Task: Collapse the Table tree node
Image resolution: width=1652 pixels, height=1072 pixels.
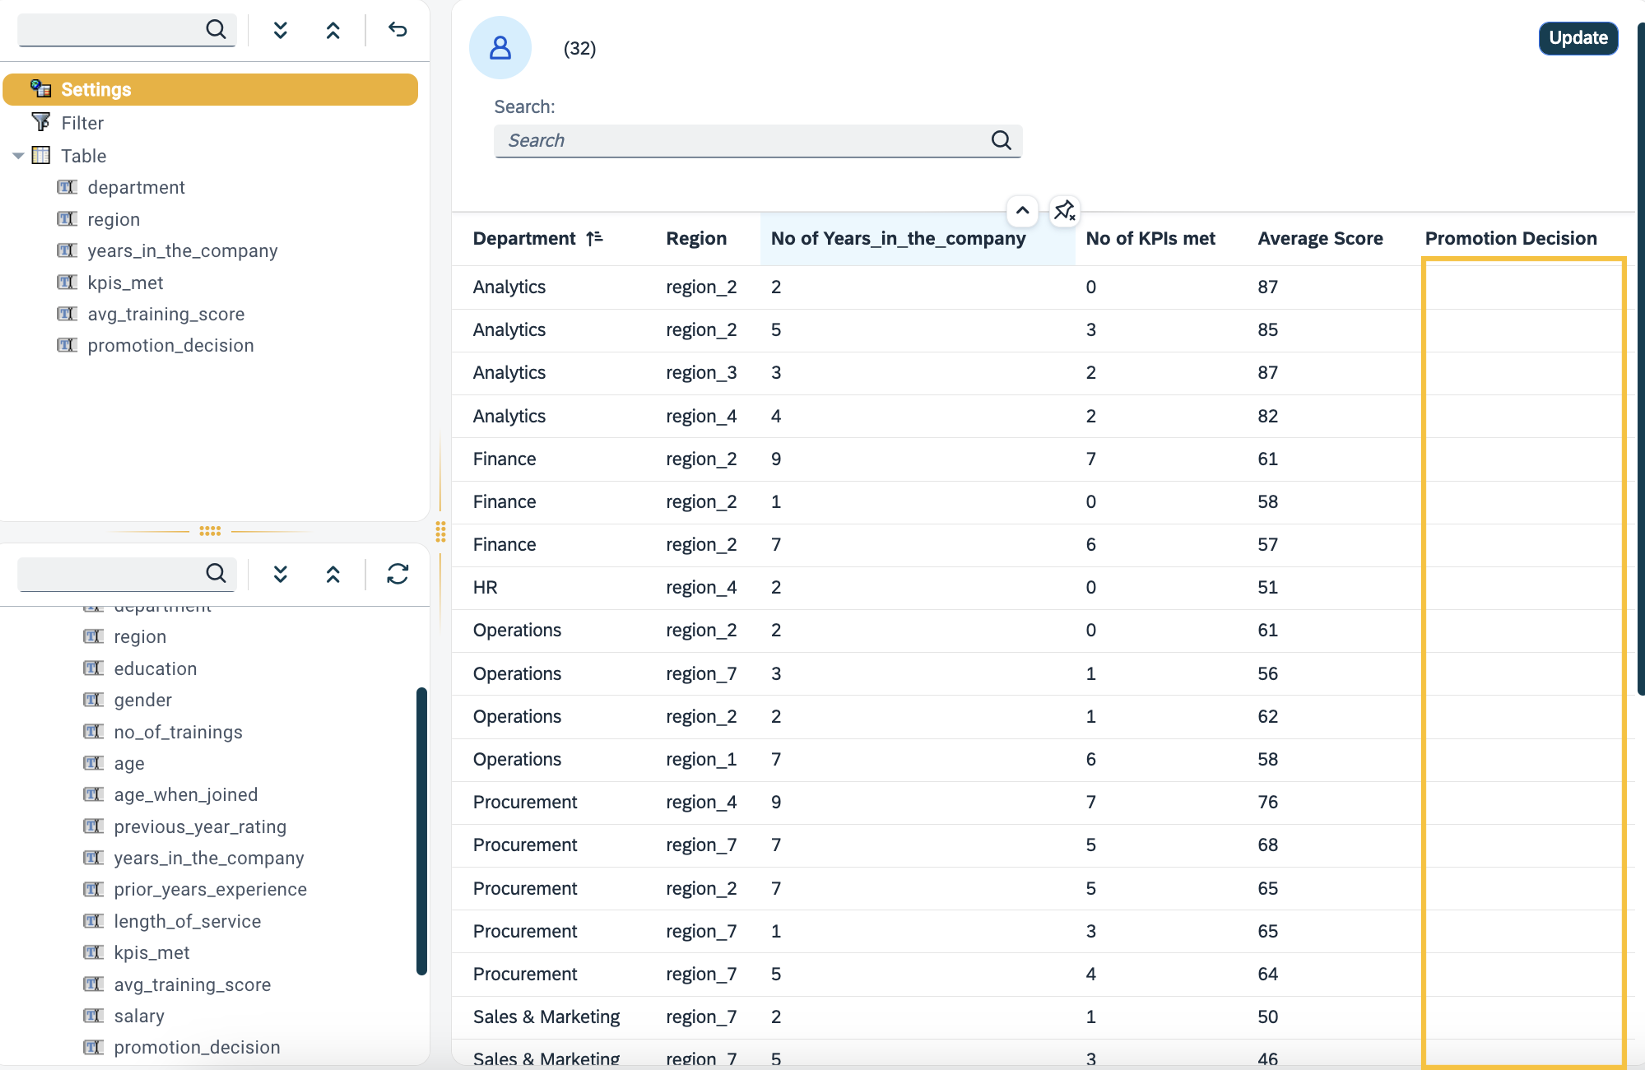Action: coord(18,156)
